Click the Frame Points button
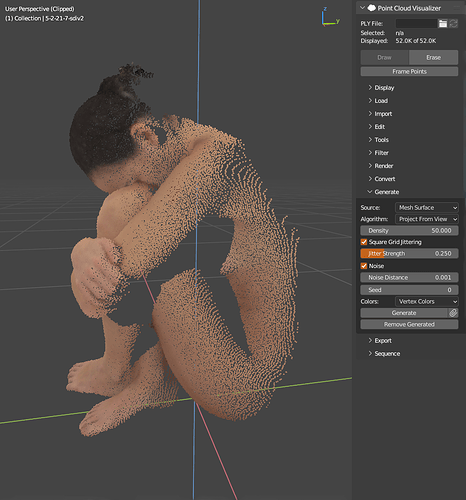466x500 pixels. click(409, 71)
